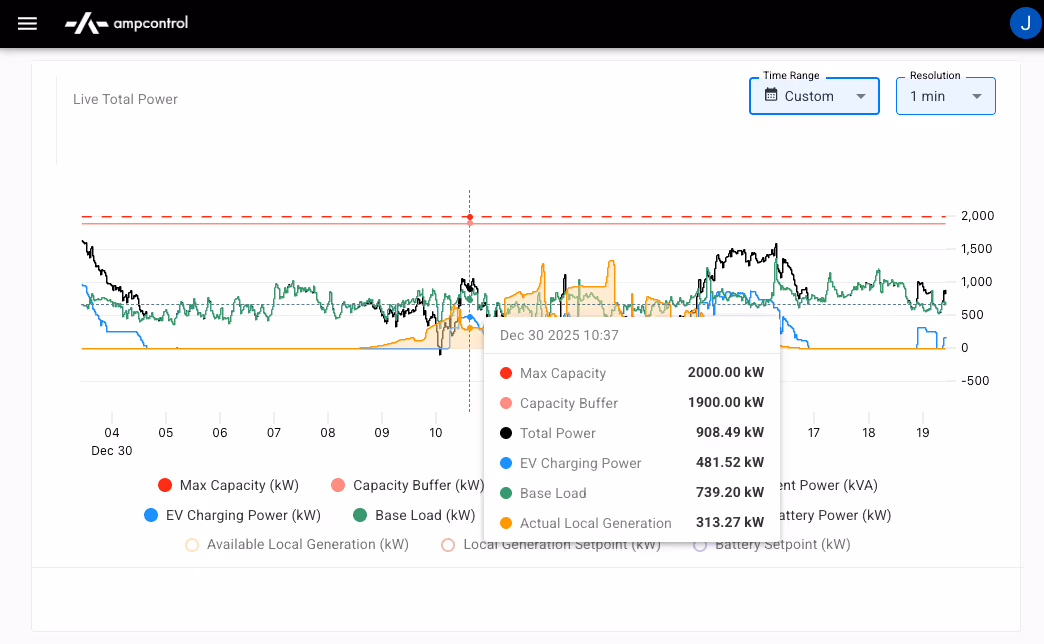Click the Max Capacity (kW) legend label
Screen dimensions: 1044x644
[238, 484]
